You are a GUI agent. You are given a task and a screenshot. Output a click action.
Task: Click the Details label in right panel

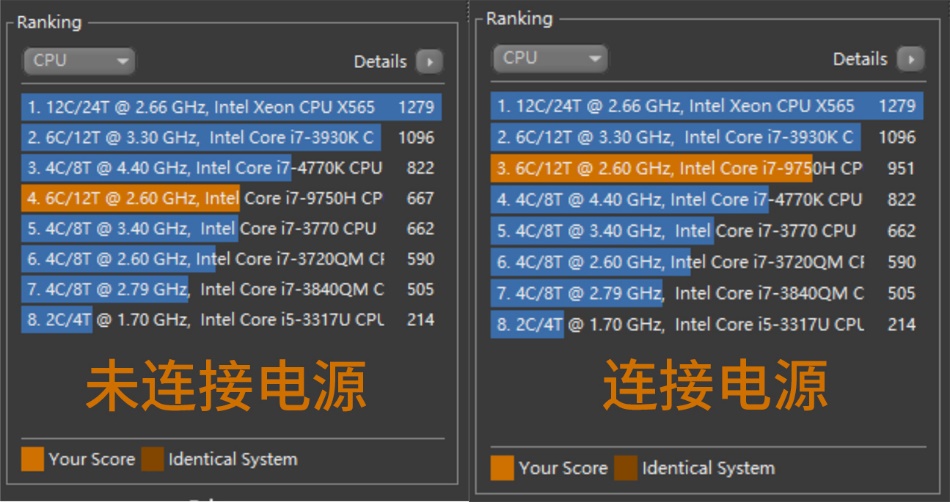pyautogui.click(x=860, y=59)
